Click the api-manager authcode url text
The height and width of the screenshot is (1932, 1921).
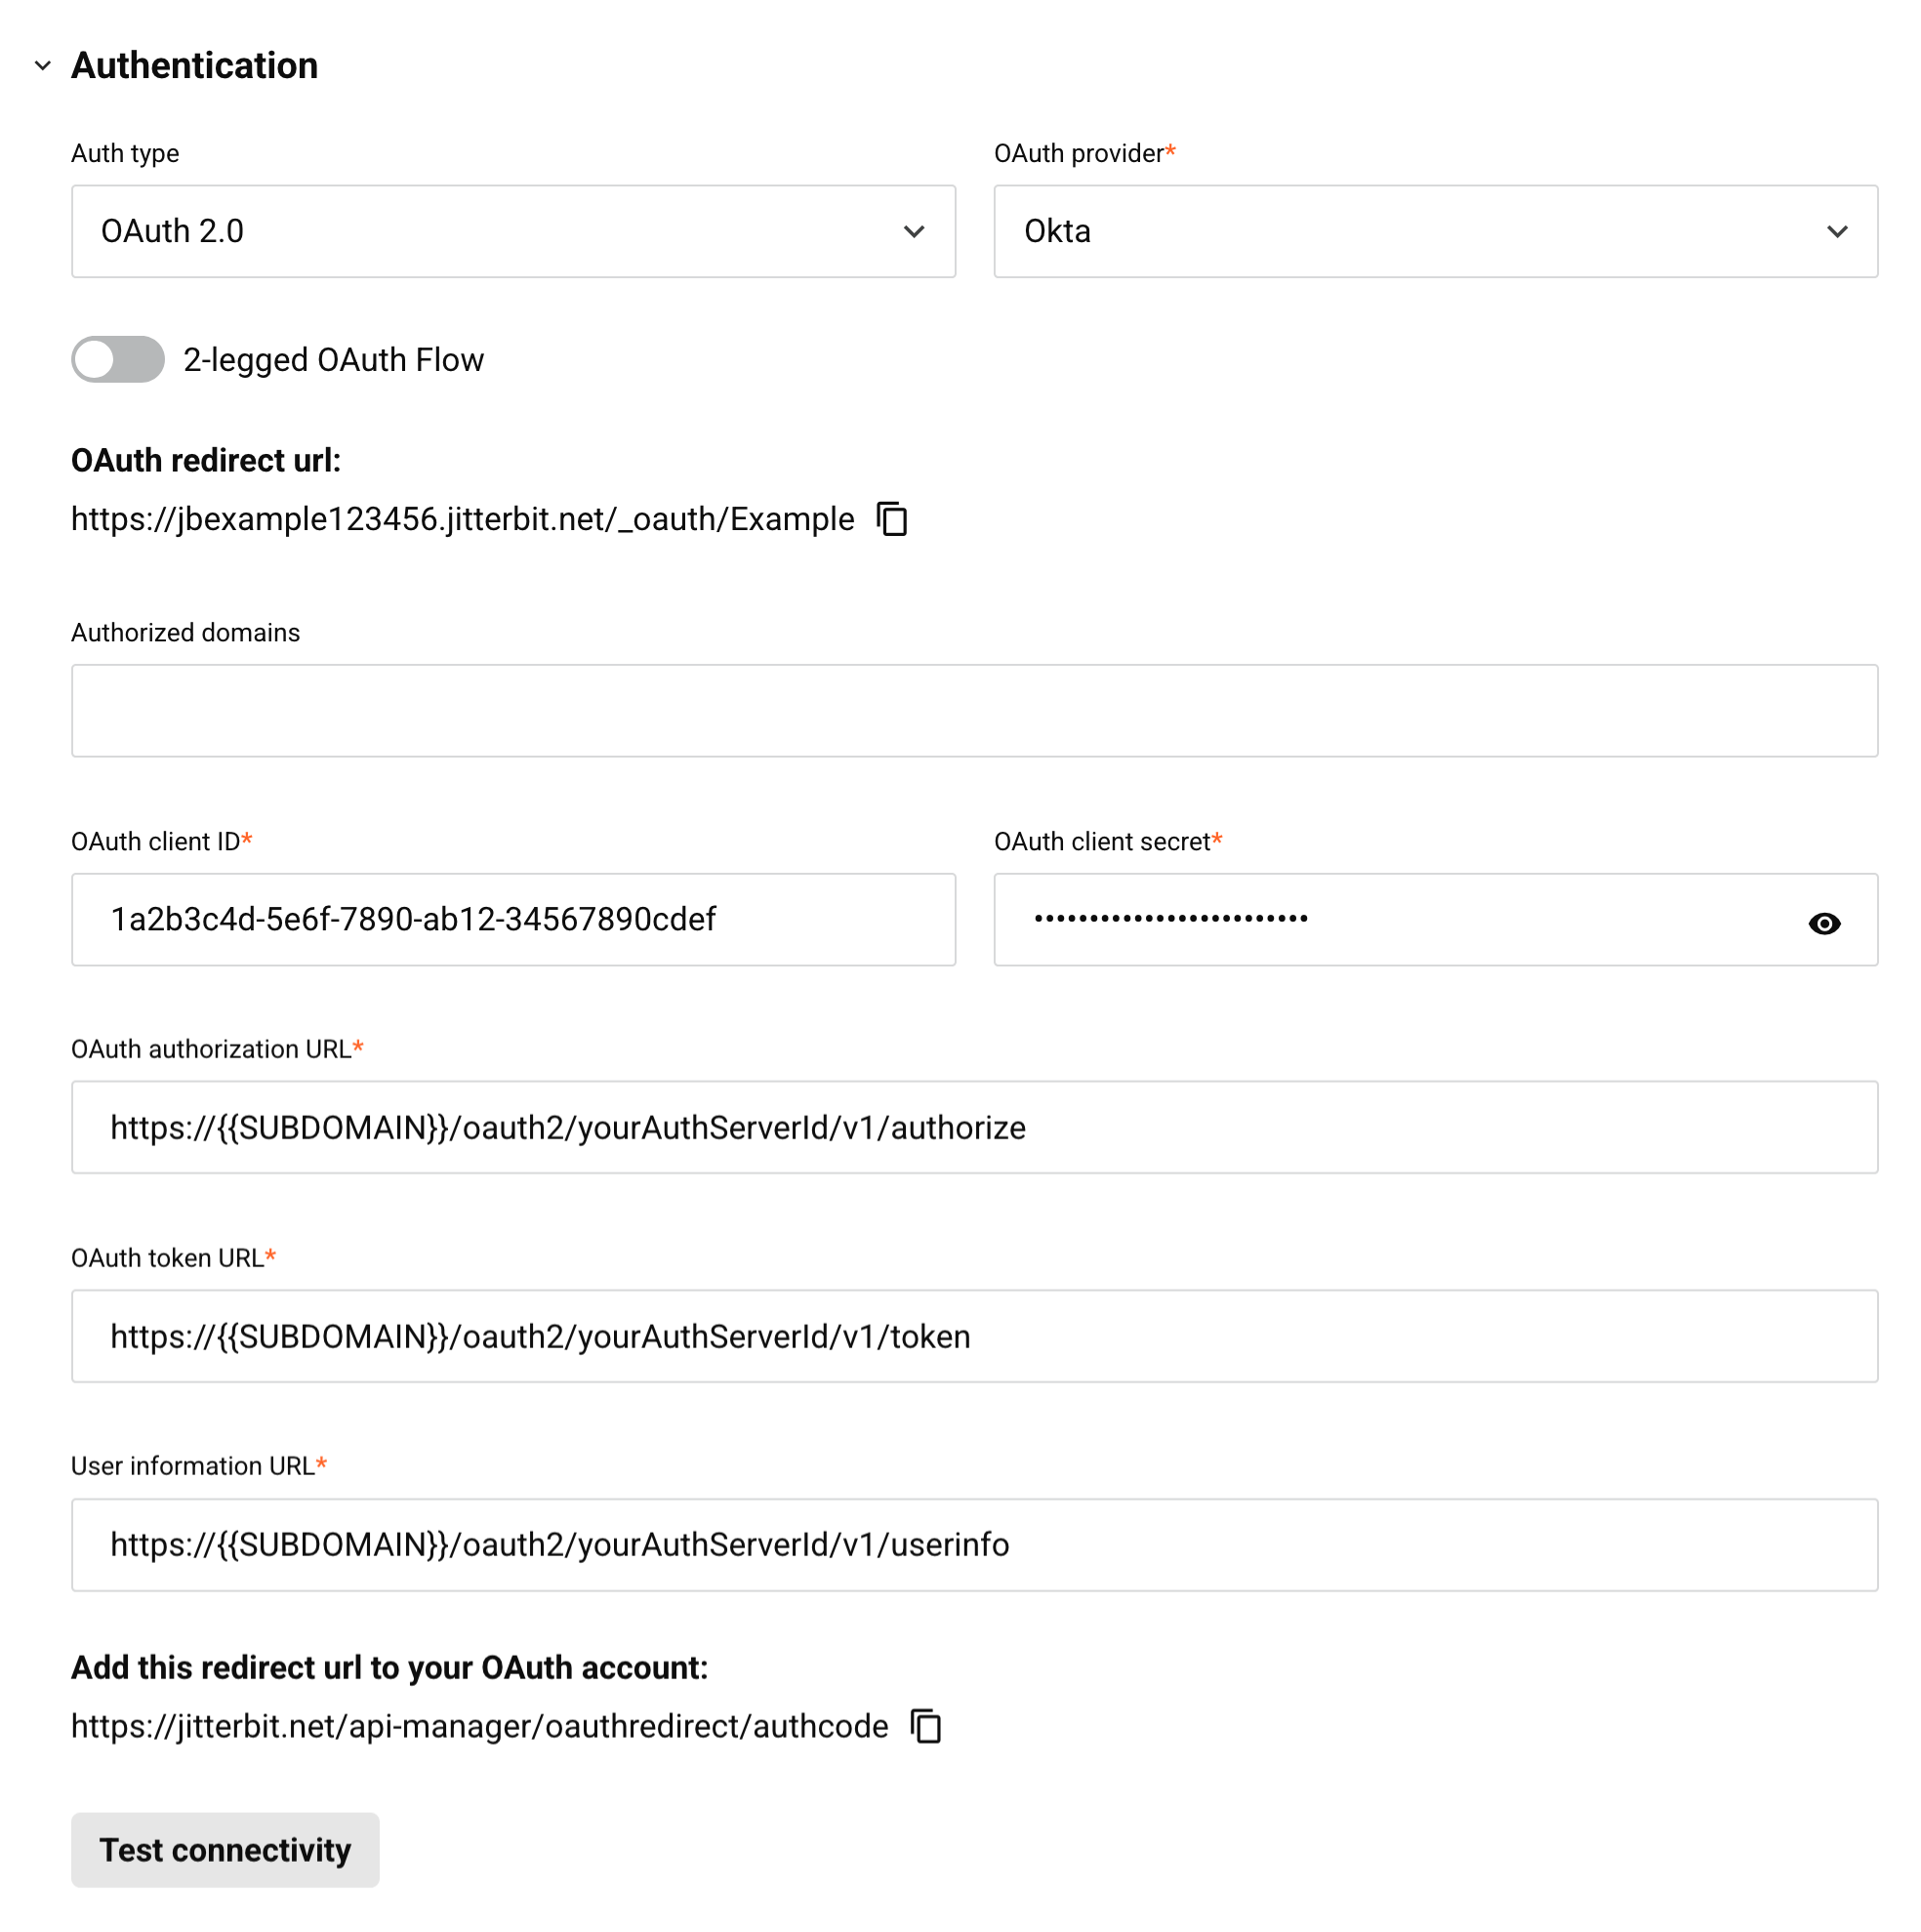tap(479, 1726)
